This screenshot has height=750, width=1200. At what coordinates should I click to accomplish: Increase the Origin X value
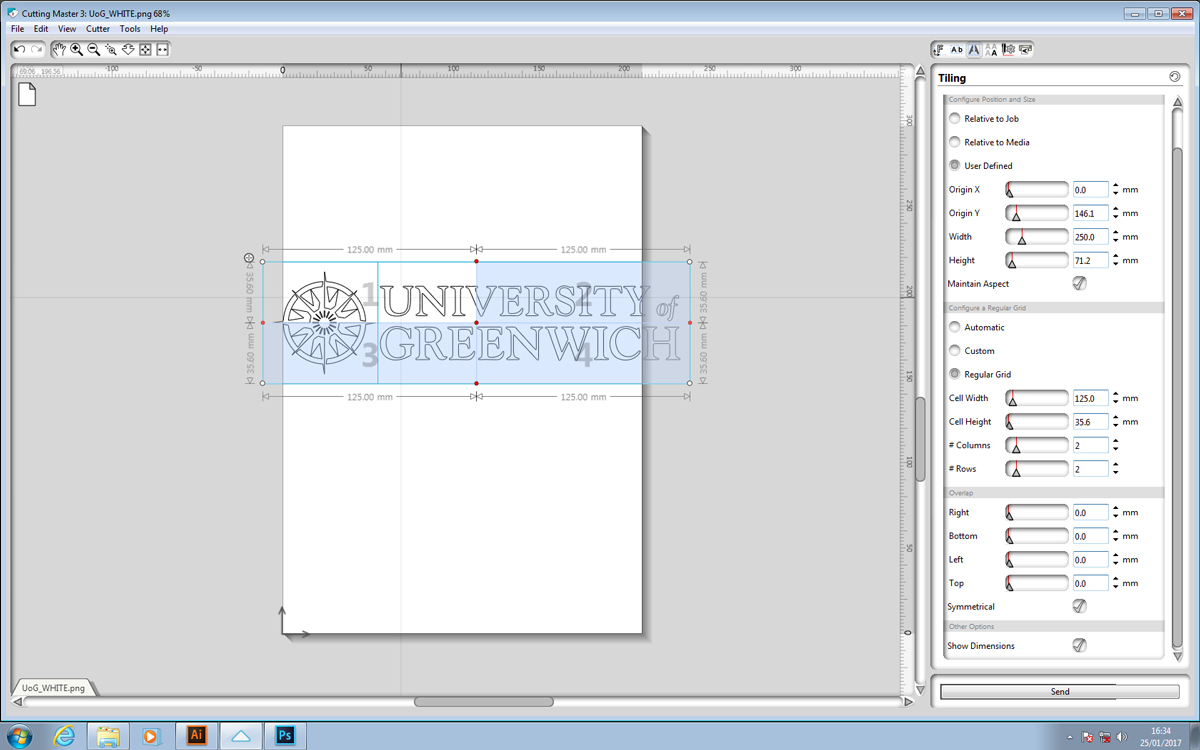coord(1116,185)
